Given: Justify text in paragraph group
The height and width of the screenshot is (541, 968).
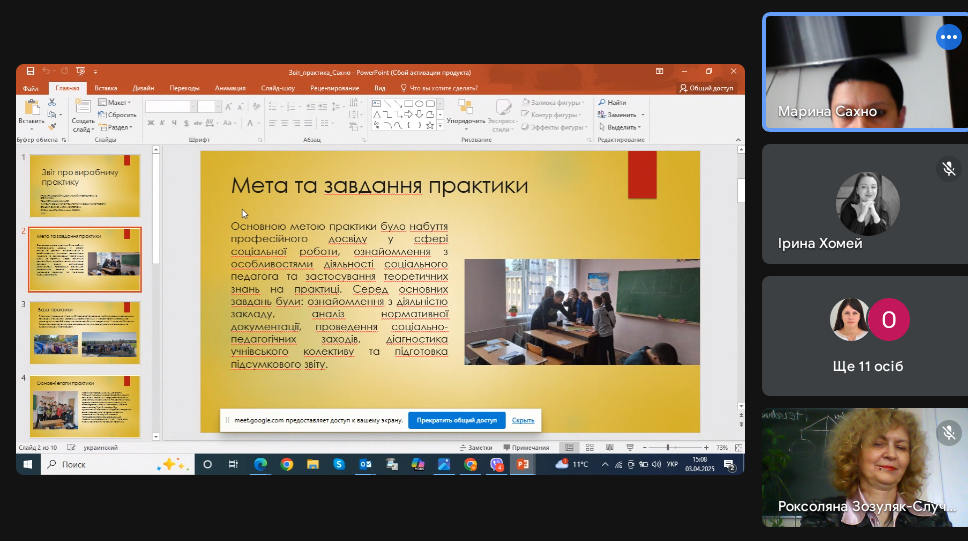Looking at the screenshot, I should pos(308,123).
